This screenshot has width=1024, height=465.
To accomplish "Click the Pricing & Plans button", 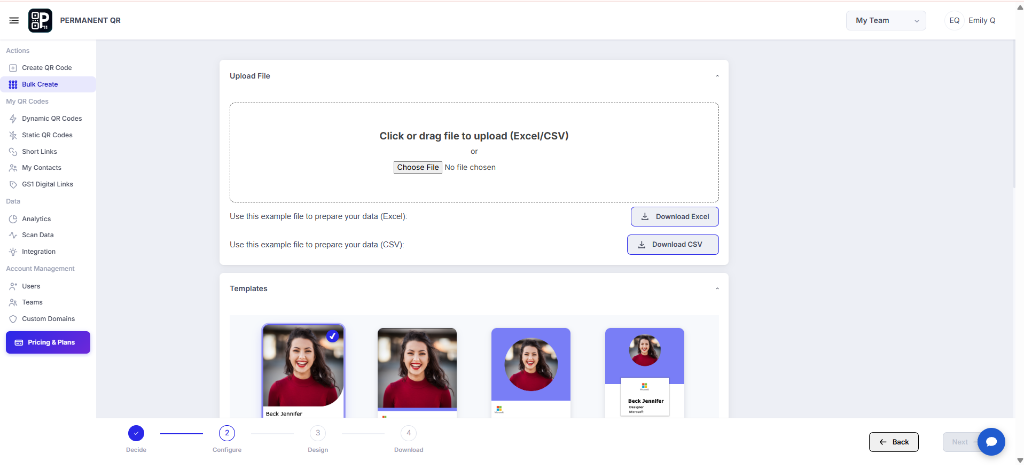I will (48, 342).
